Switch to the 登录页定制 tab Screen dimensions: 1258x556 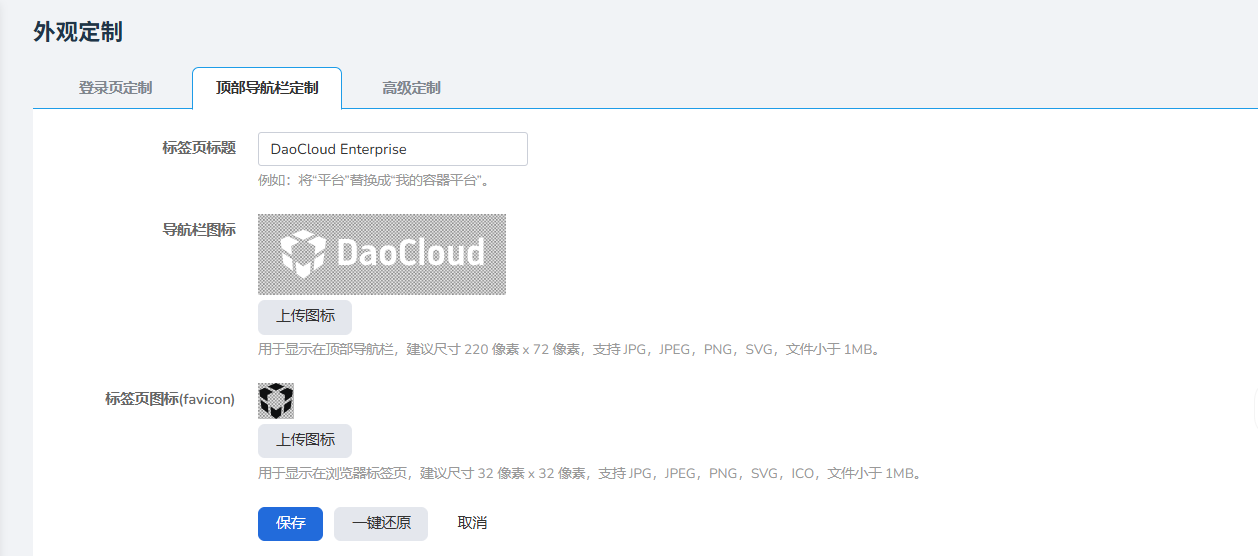[x=115, y=88]
